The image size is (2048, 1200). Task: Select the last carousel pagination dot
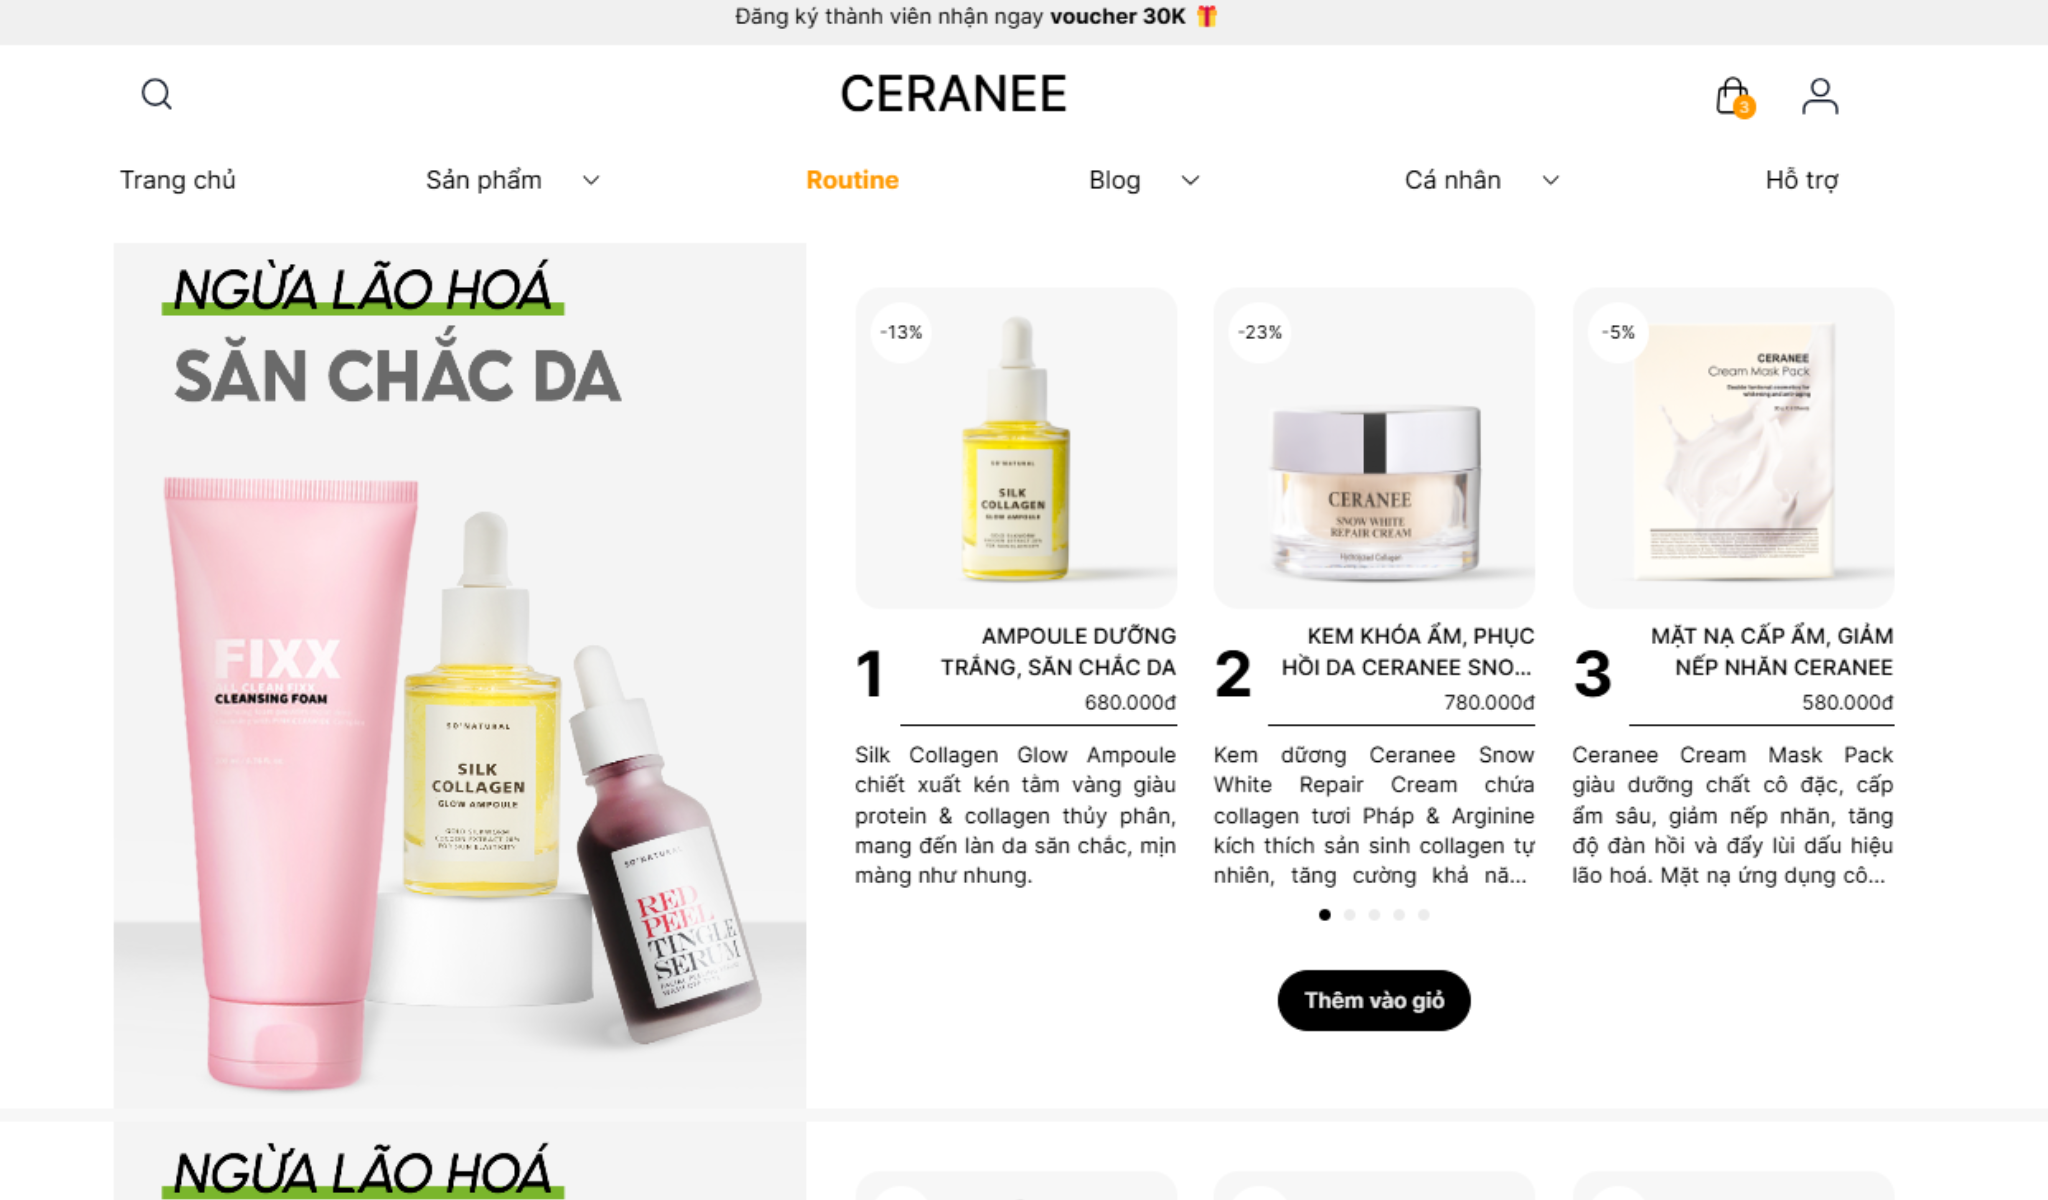pos(1424,915)
